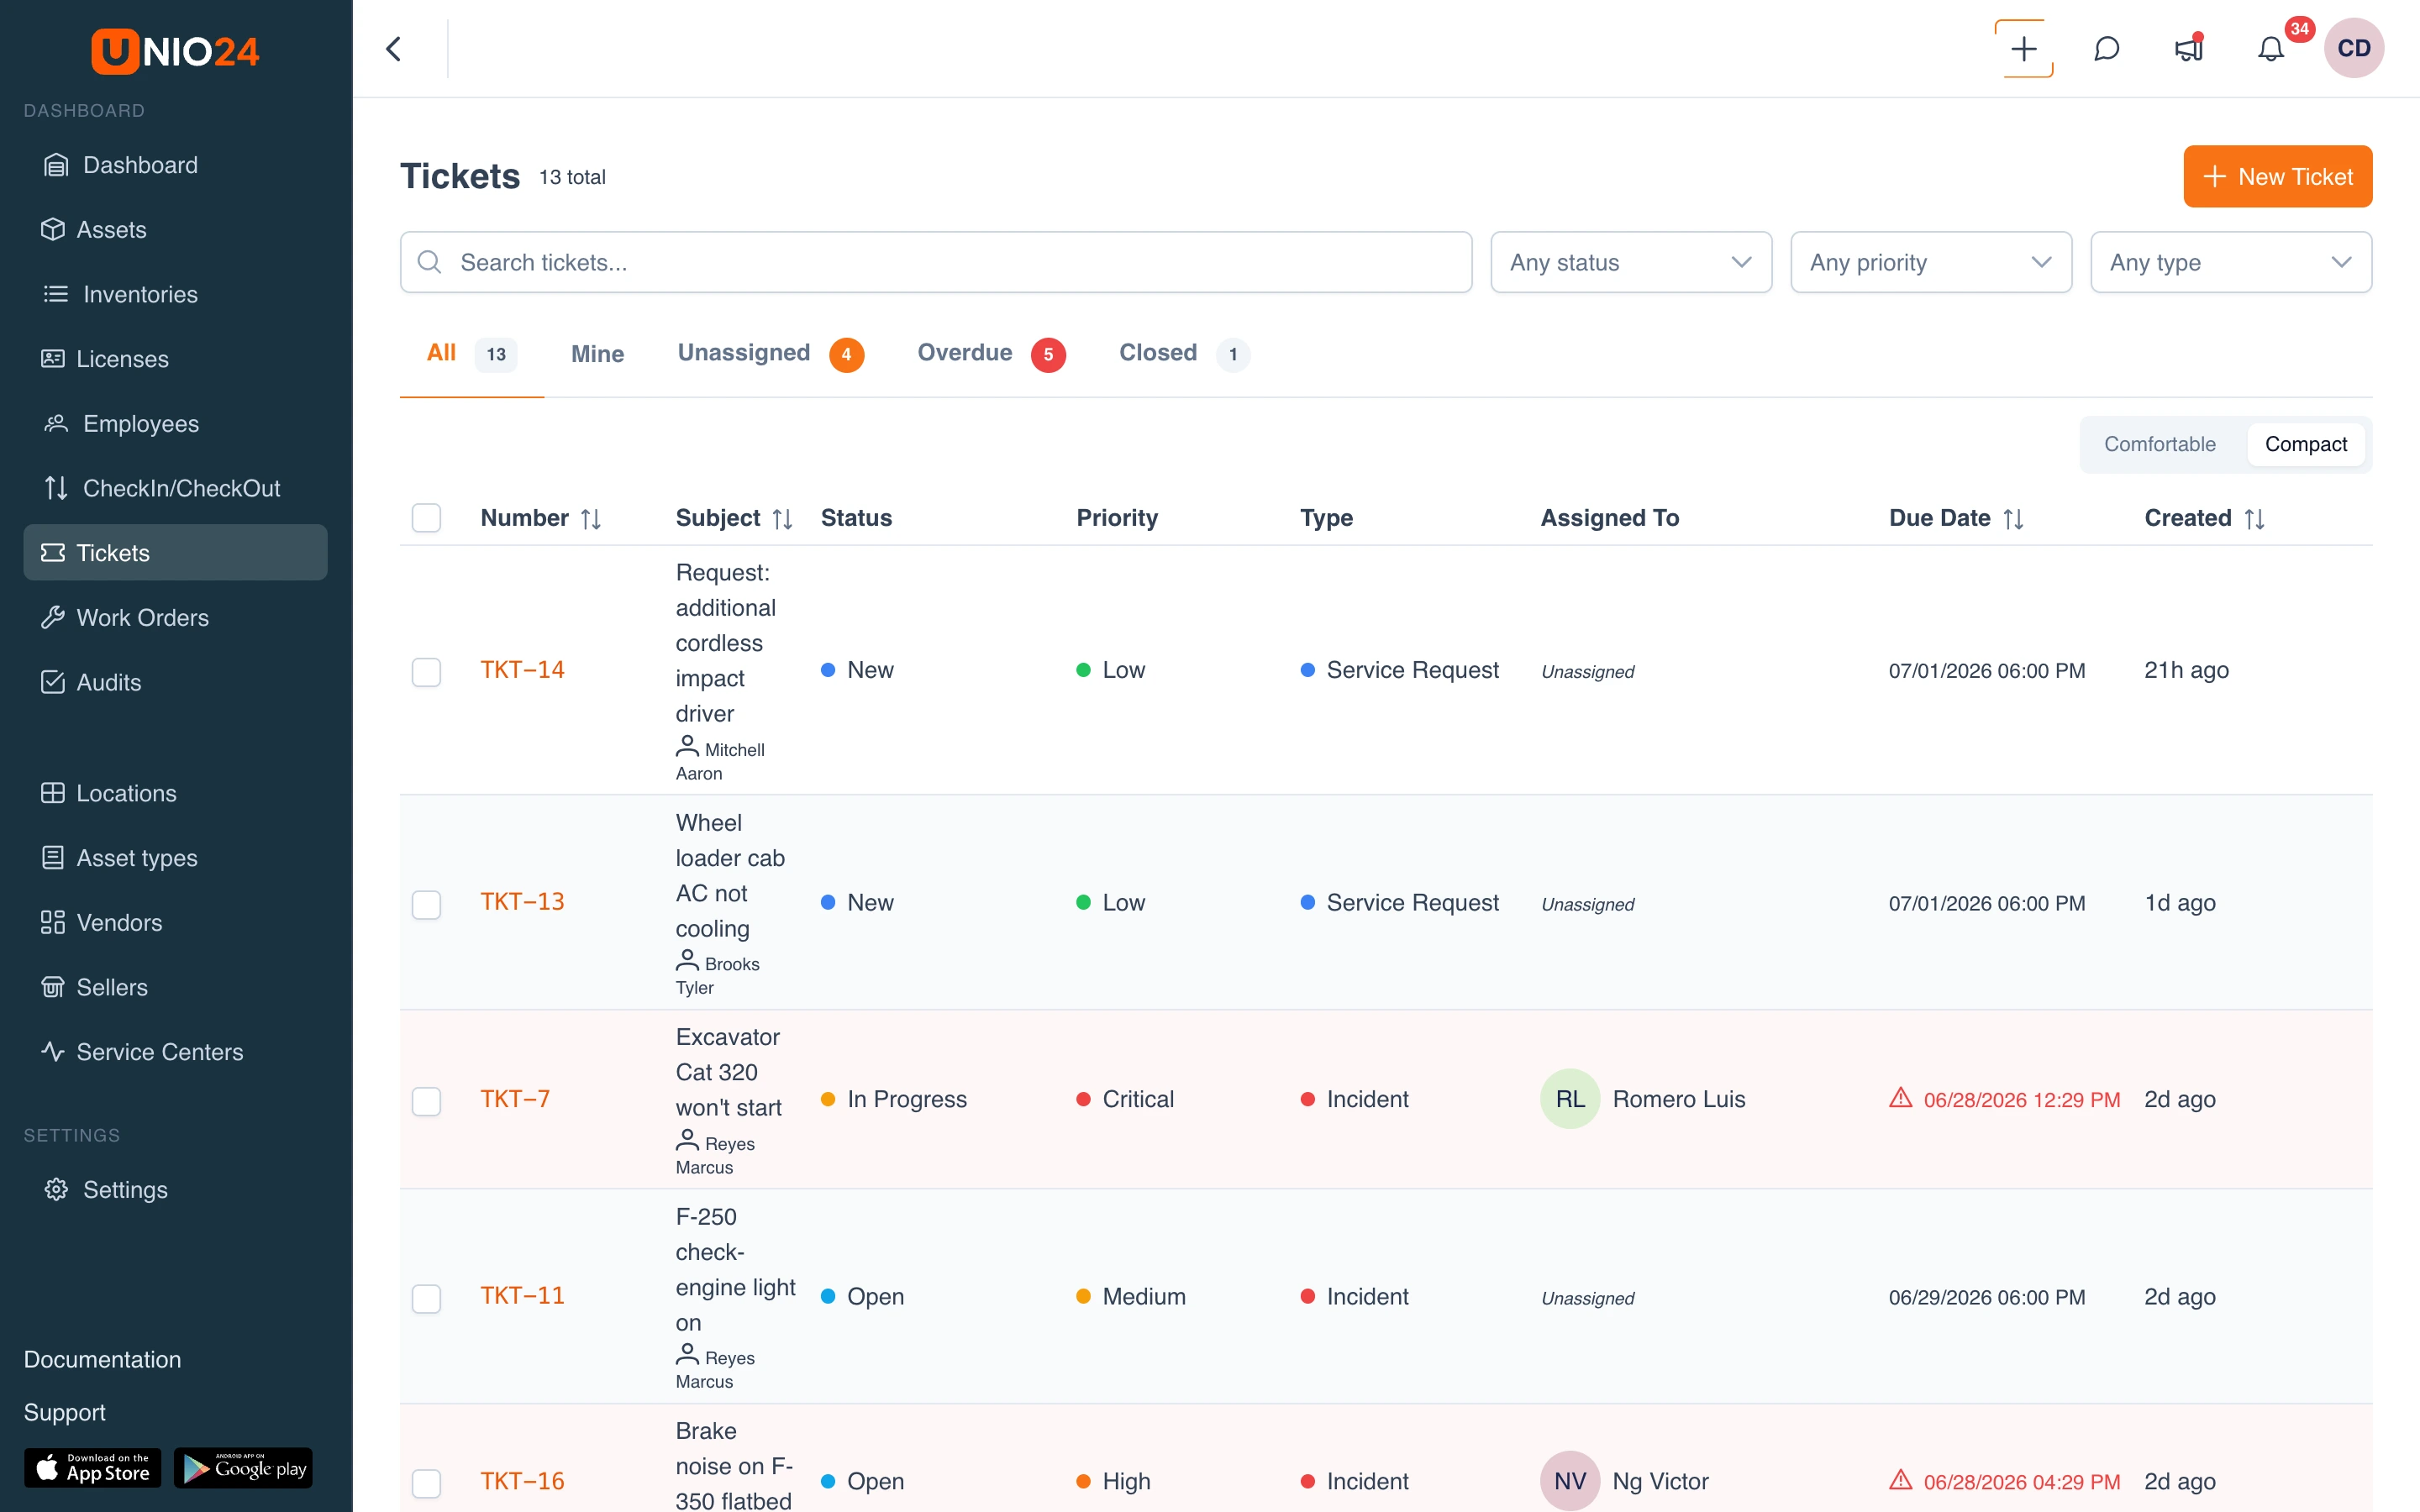2420x1512 pixels.
Task: Check the box for ticket TKT-14
Action: tap(427, 671)
